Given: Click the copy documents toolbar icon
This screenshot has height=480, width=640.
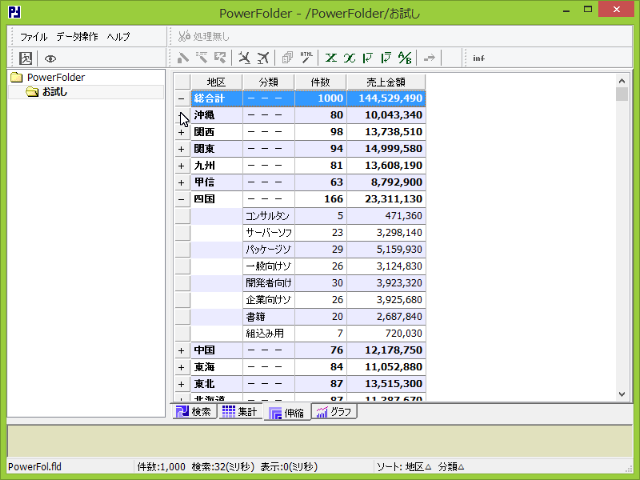Looking at the screenshot, I should (287, 58).
